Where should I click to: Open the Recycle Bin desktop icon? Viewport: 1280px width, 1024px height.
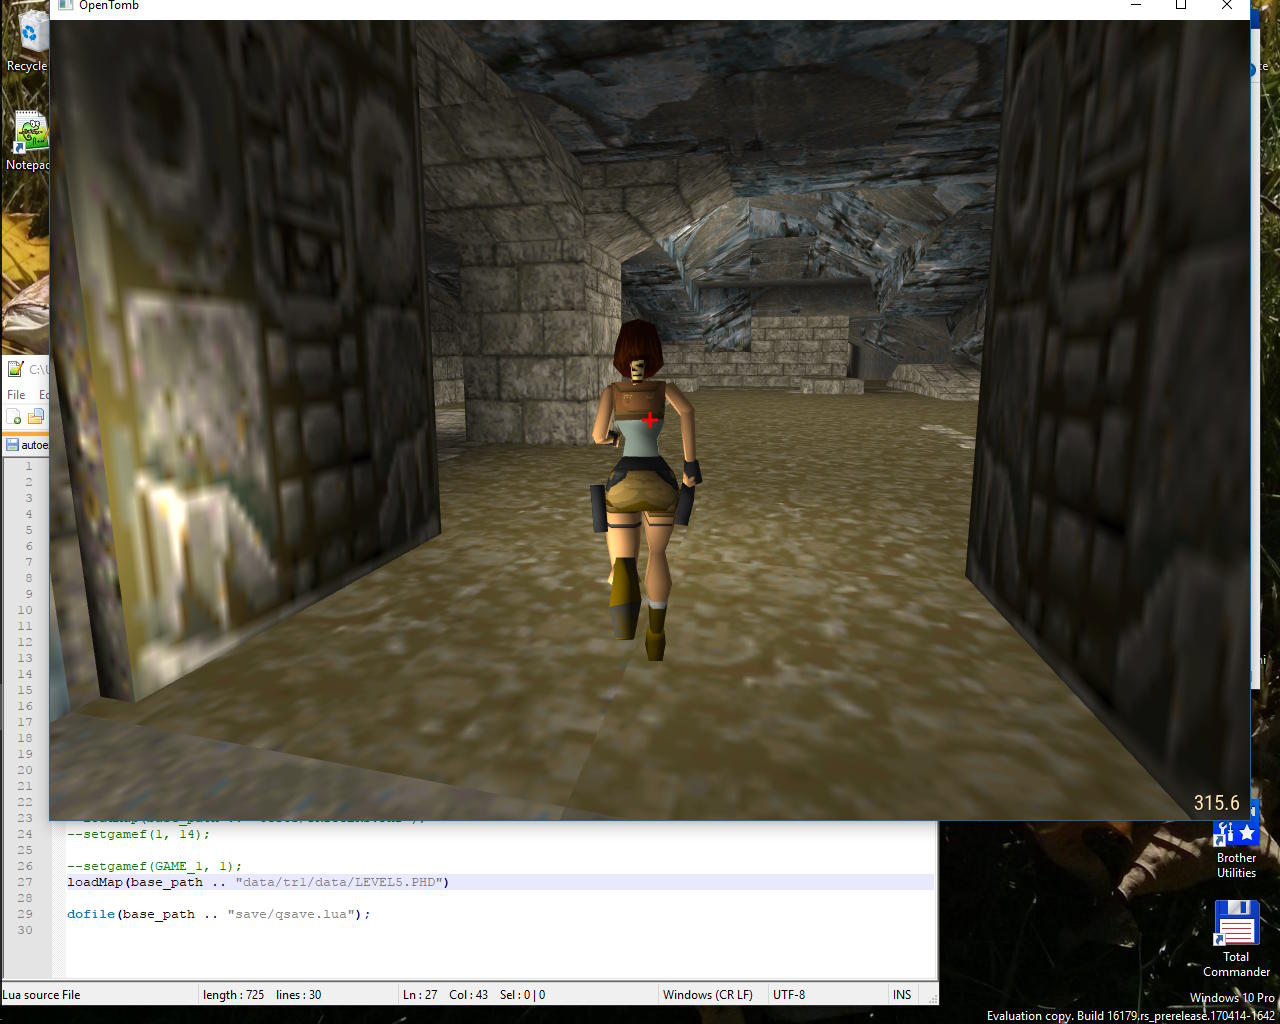tap(30, 40)
